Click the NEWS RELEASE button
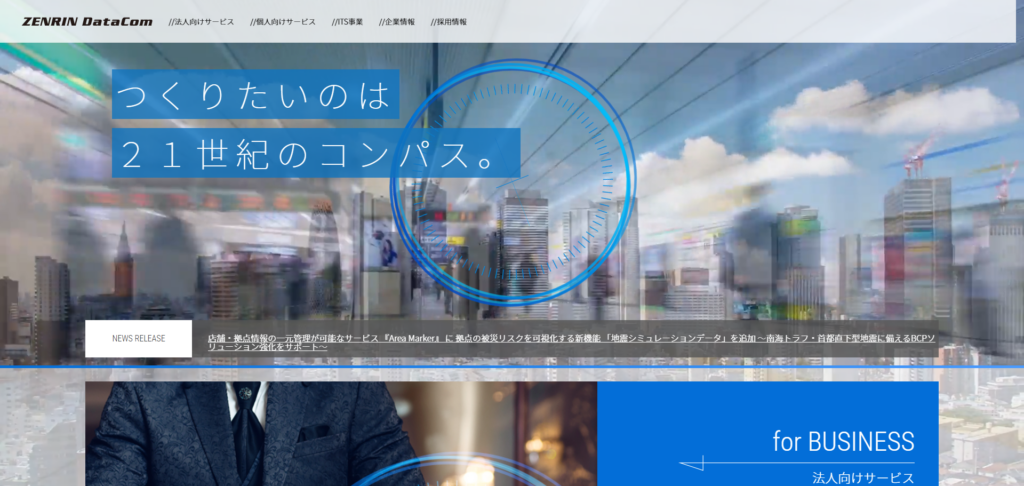This screenshot has width=1024, height=486. 138,338
